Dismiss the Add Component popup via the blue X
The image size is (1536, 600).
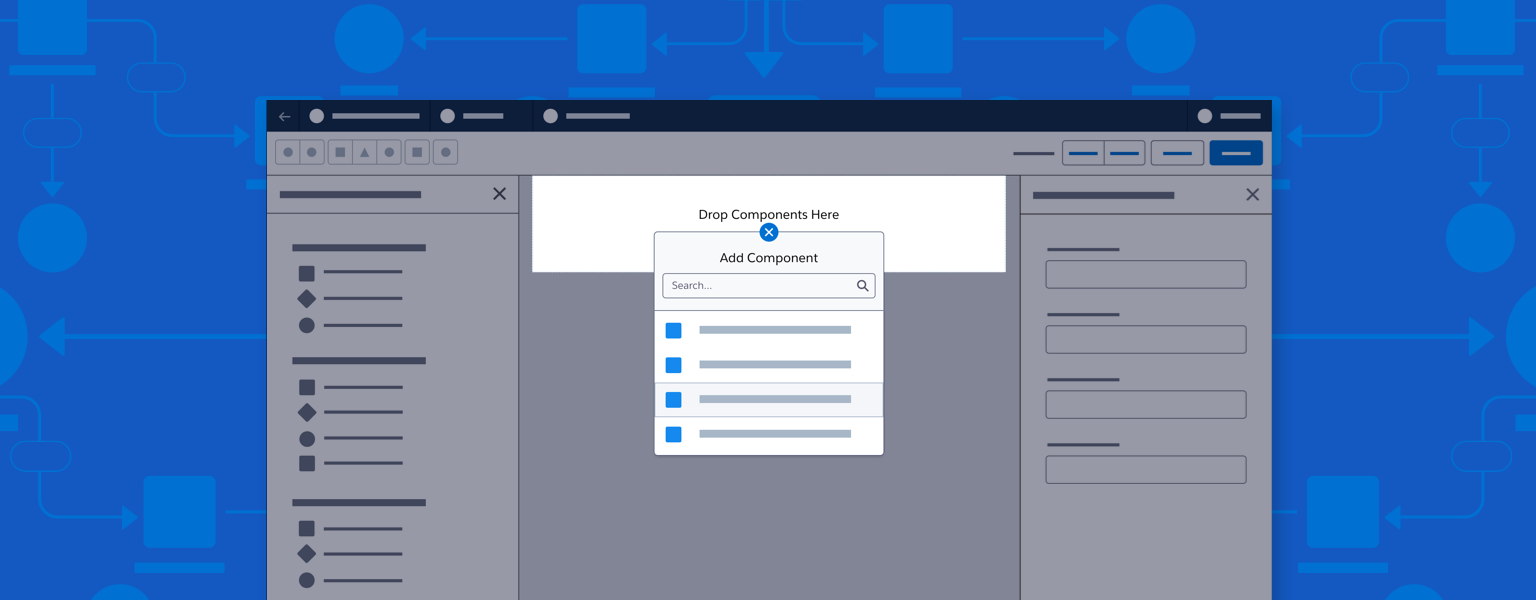pyautogui.click(x=768, y=232)
